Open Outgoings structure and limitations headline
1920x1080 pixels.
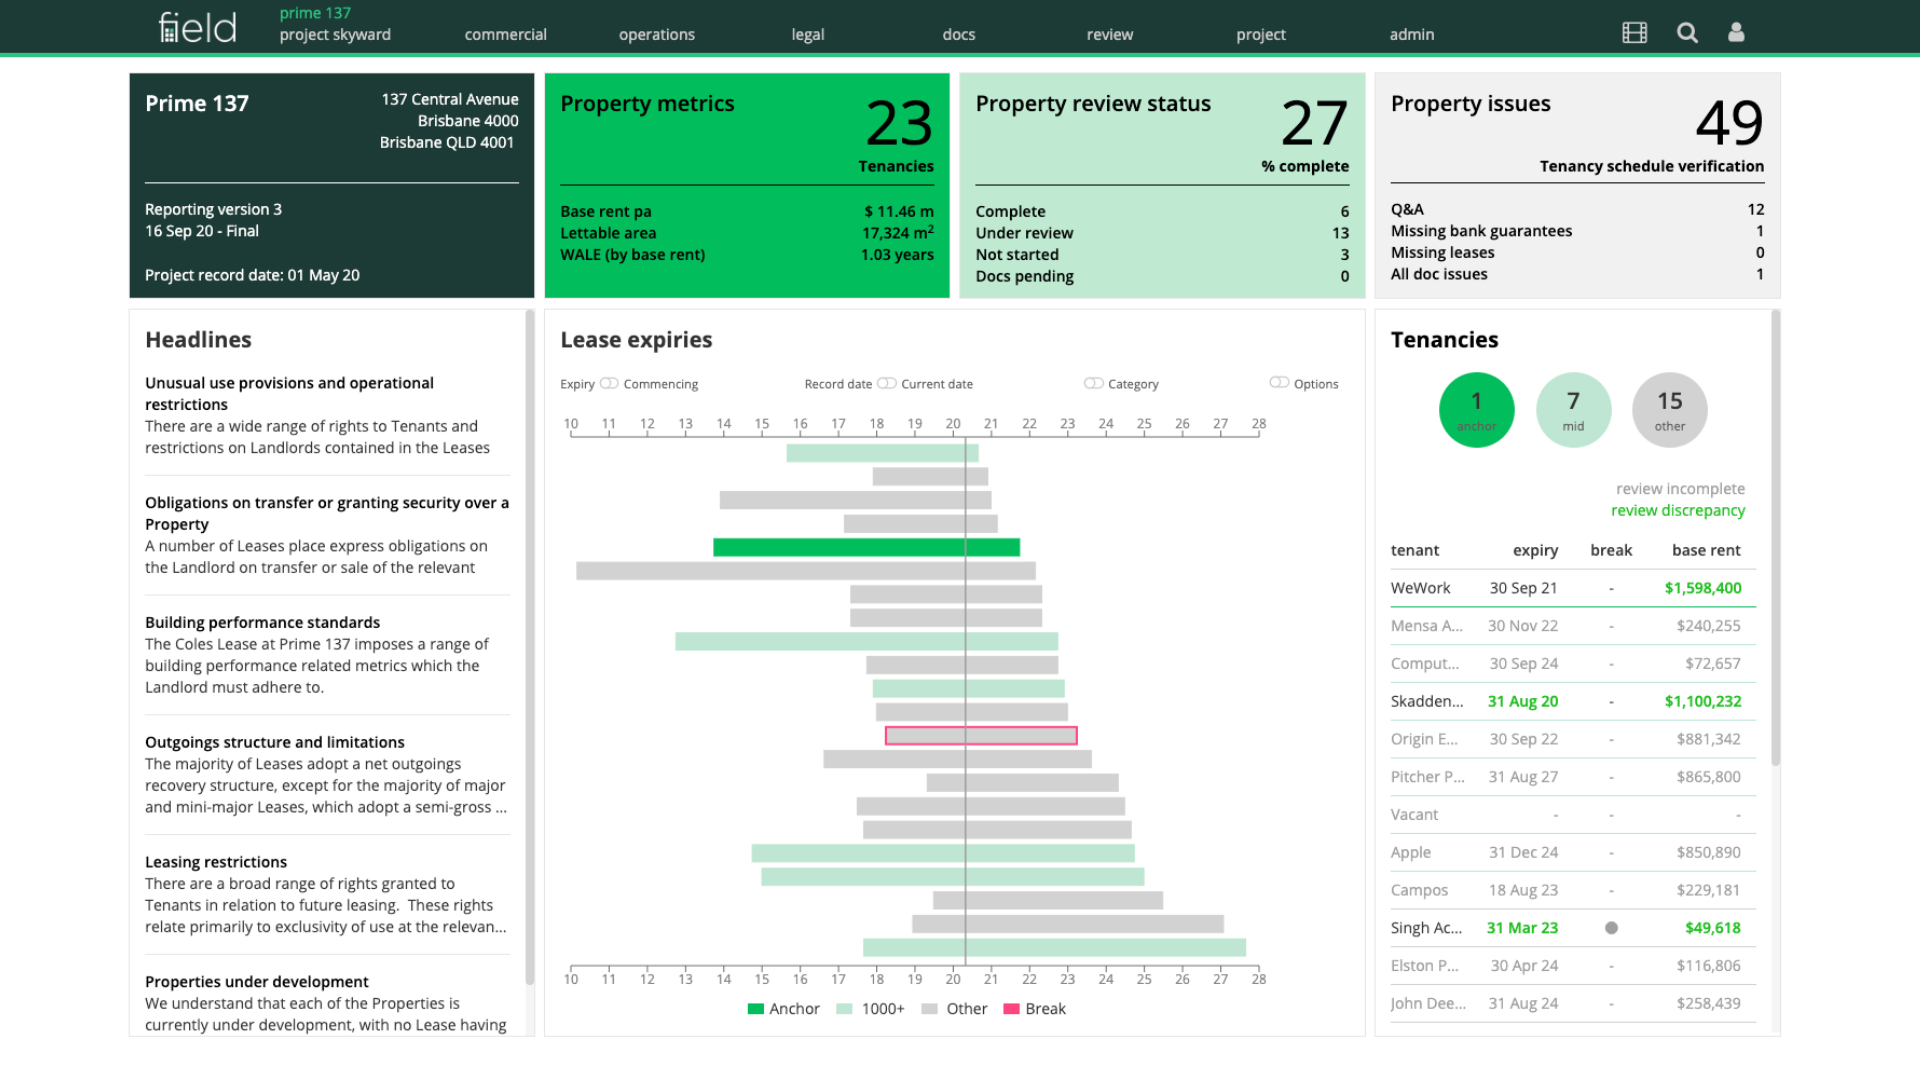(x=326, y=775)
